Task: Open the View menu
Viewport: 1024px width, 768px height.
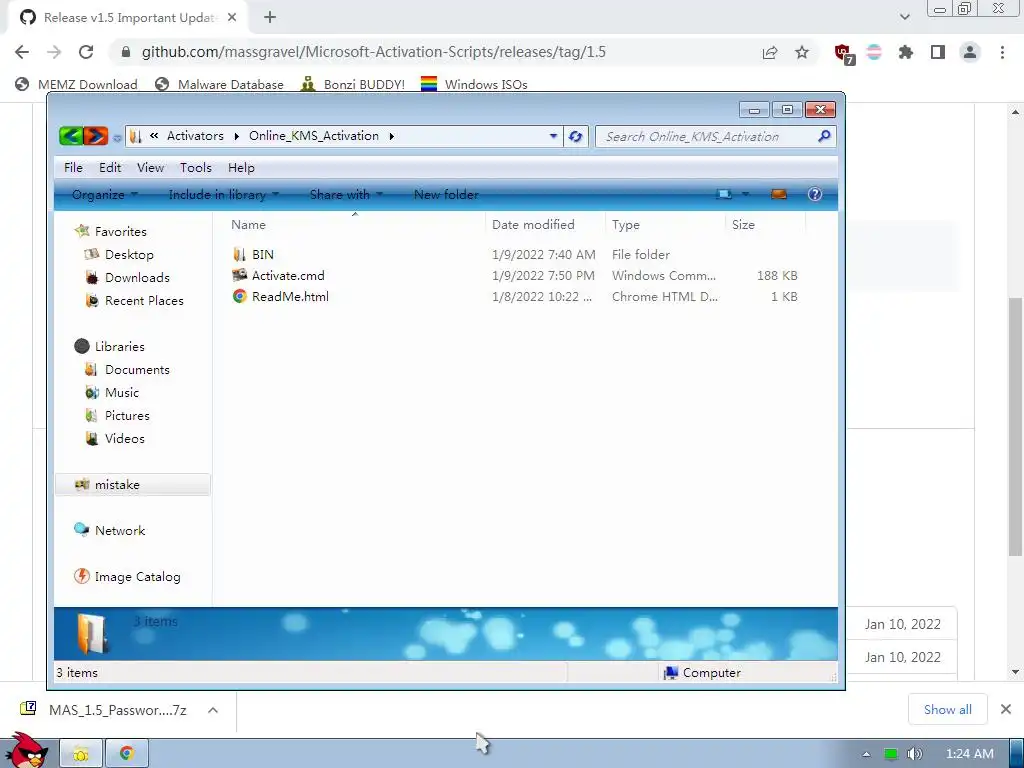Action: coord(150,167)
